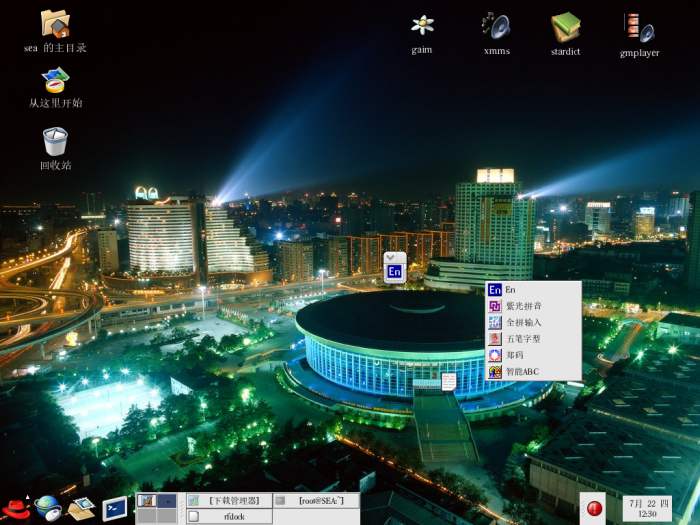Viewport: 700px width, 525px height.
Task: Click the En button on floating bar
Action: coord(394,272)
